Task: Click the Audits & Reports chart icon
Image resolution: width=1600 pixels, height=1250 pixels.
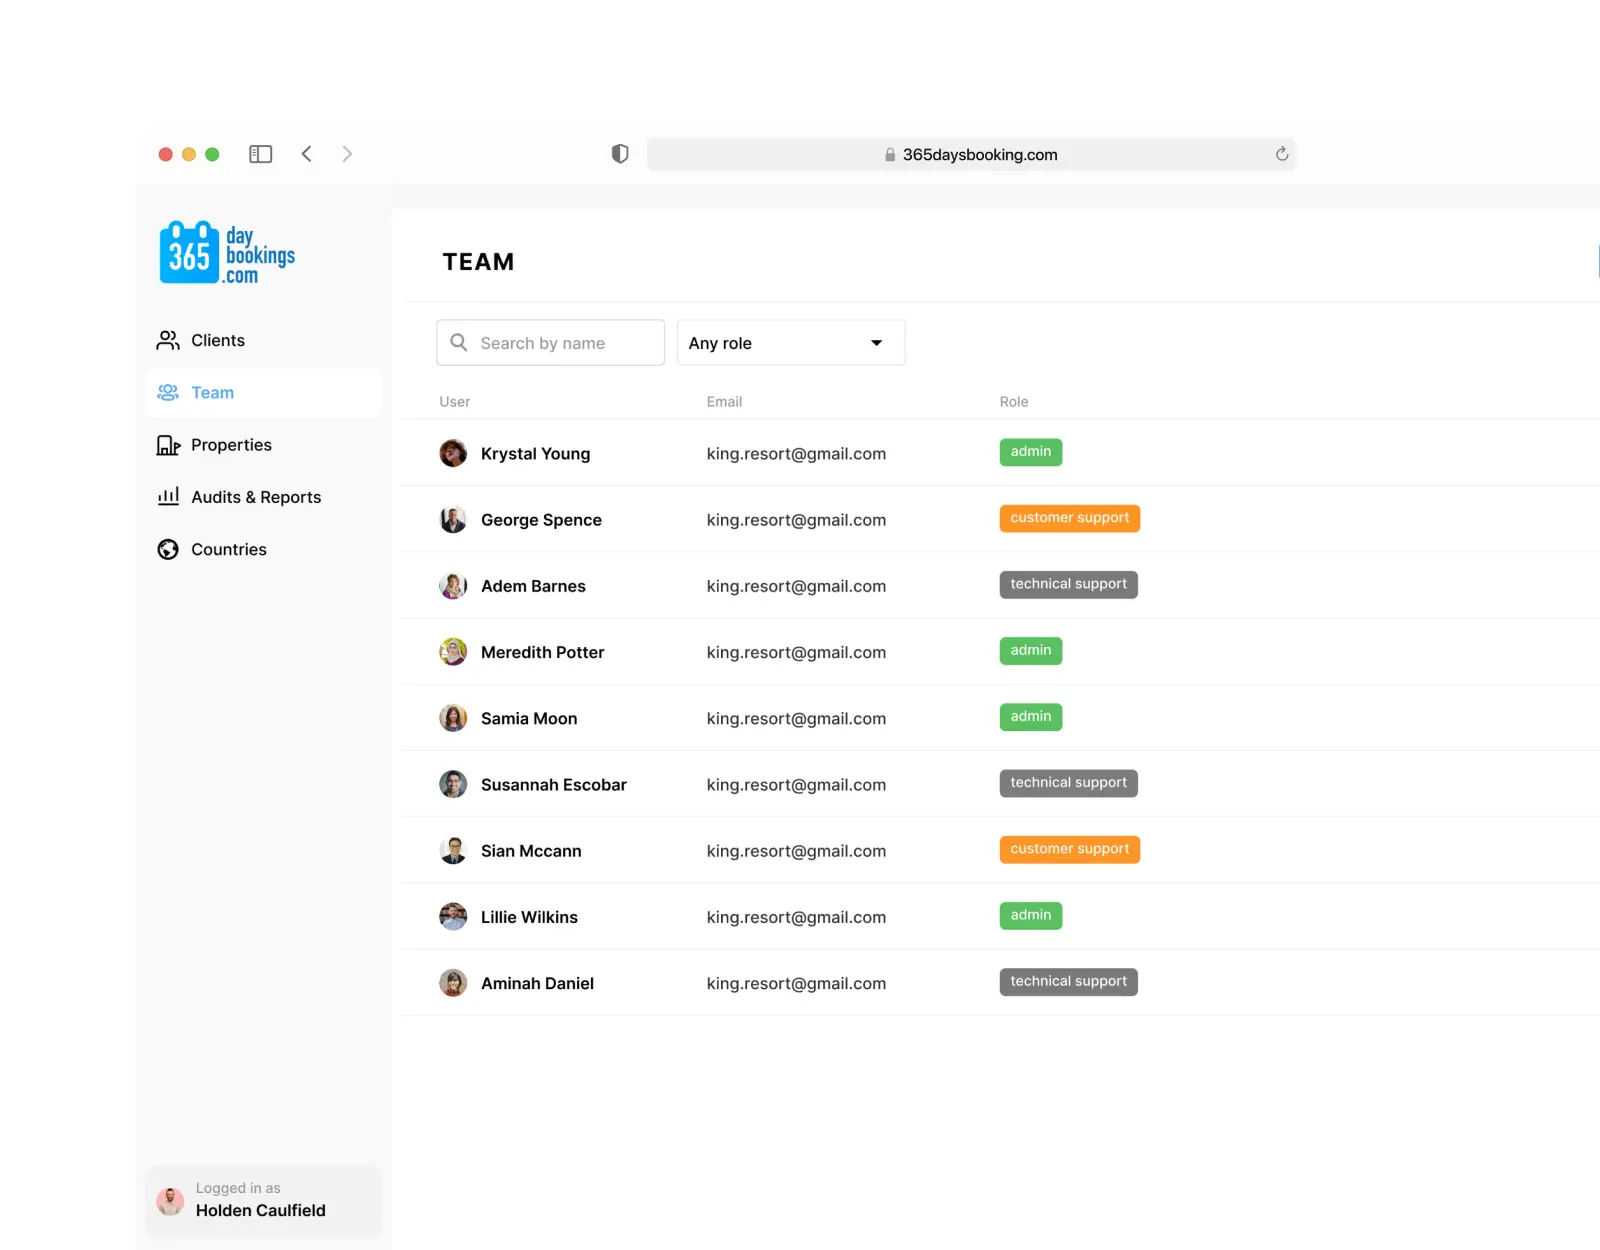Action: click(x=168, y=497)
